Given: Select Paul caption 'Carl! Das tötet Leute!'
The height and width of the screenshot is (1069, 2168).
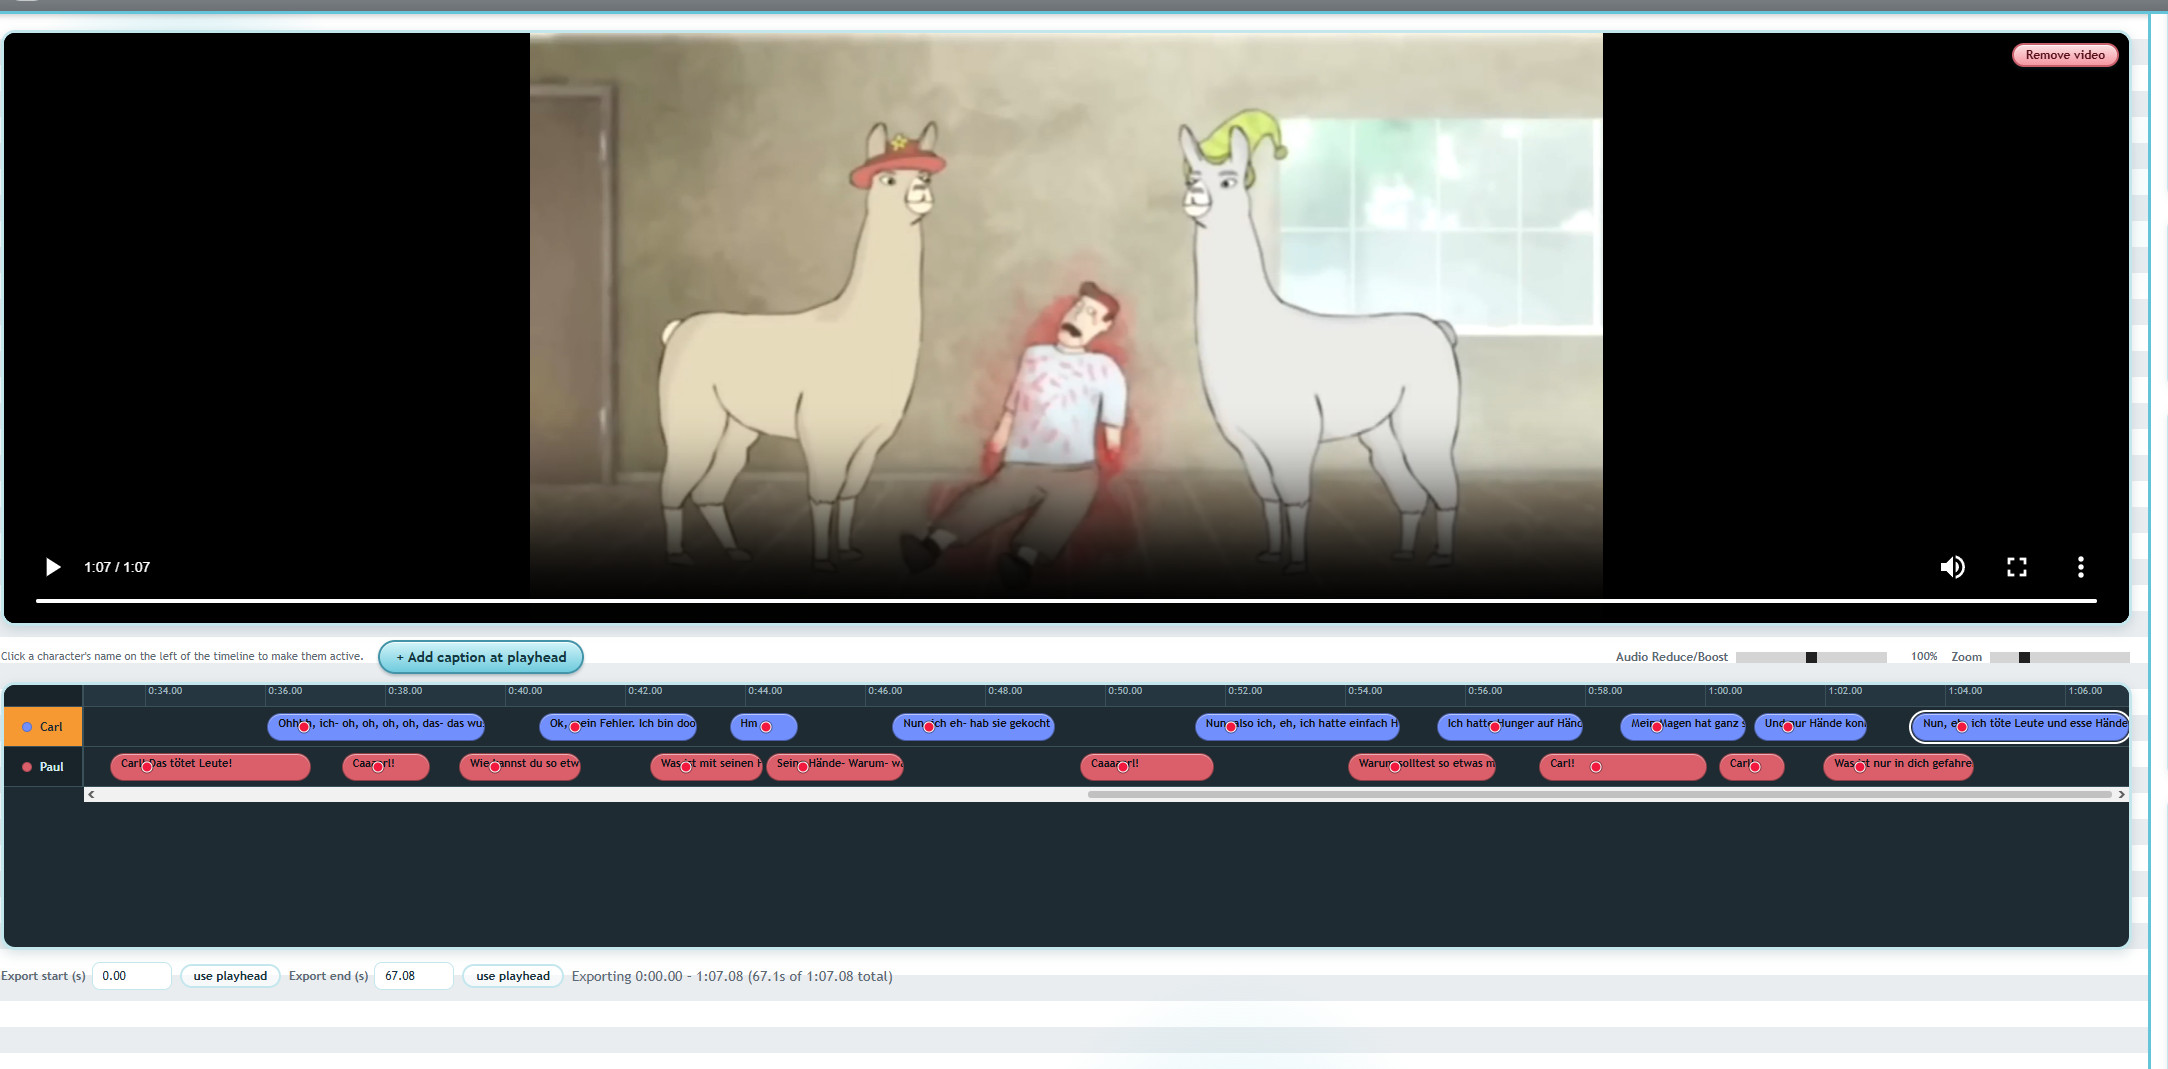Looking at the screenshot, I should (210, 766).
